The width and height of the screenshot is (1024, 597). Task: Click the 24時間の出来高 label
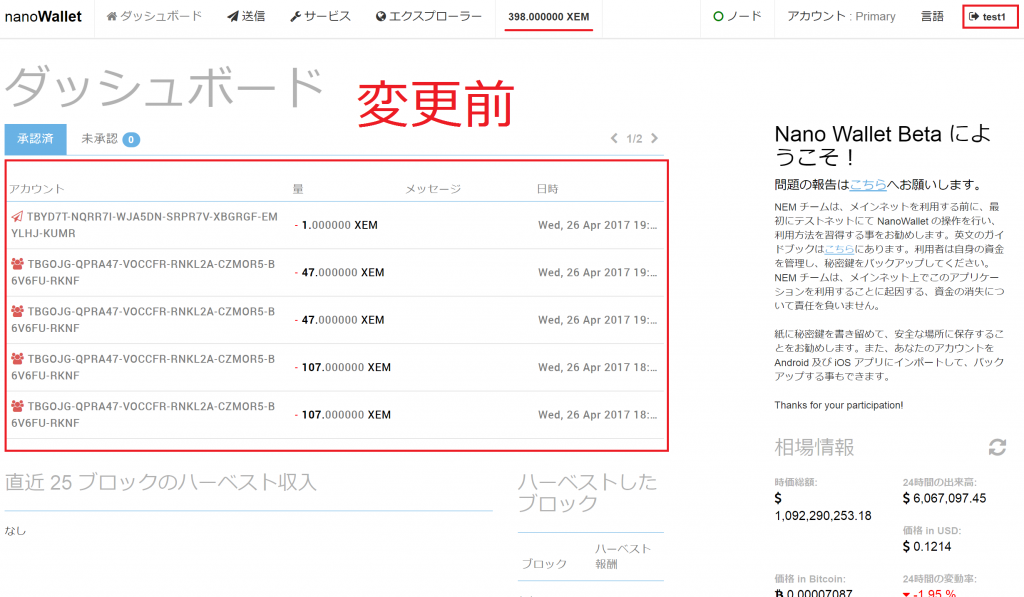point(940,483)
